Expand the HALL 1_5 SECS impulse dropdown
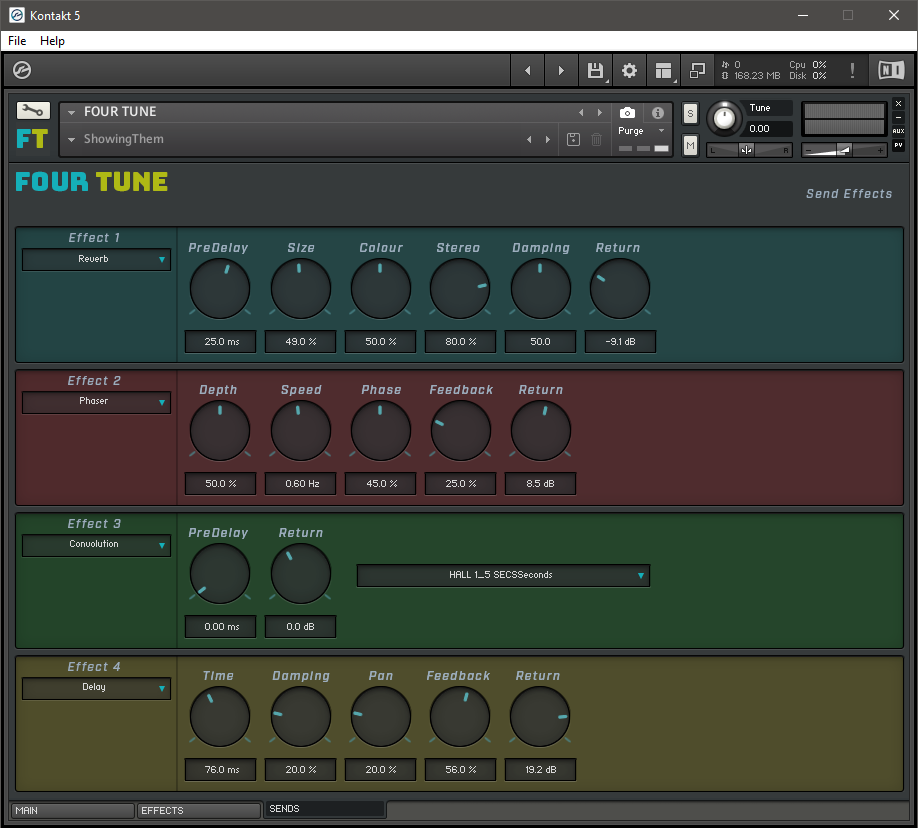 [503, 576]
